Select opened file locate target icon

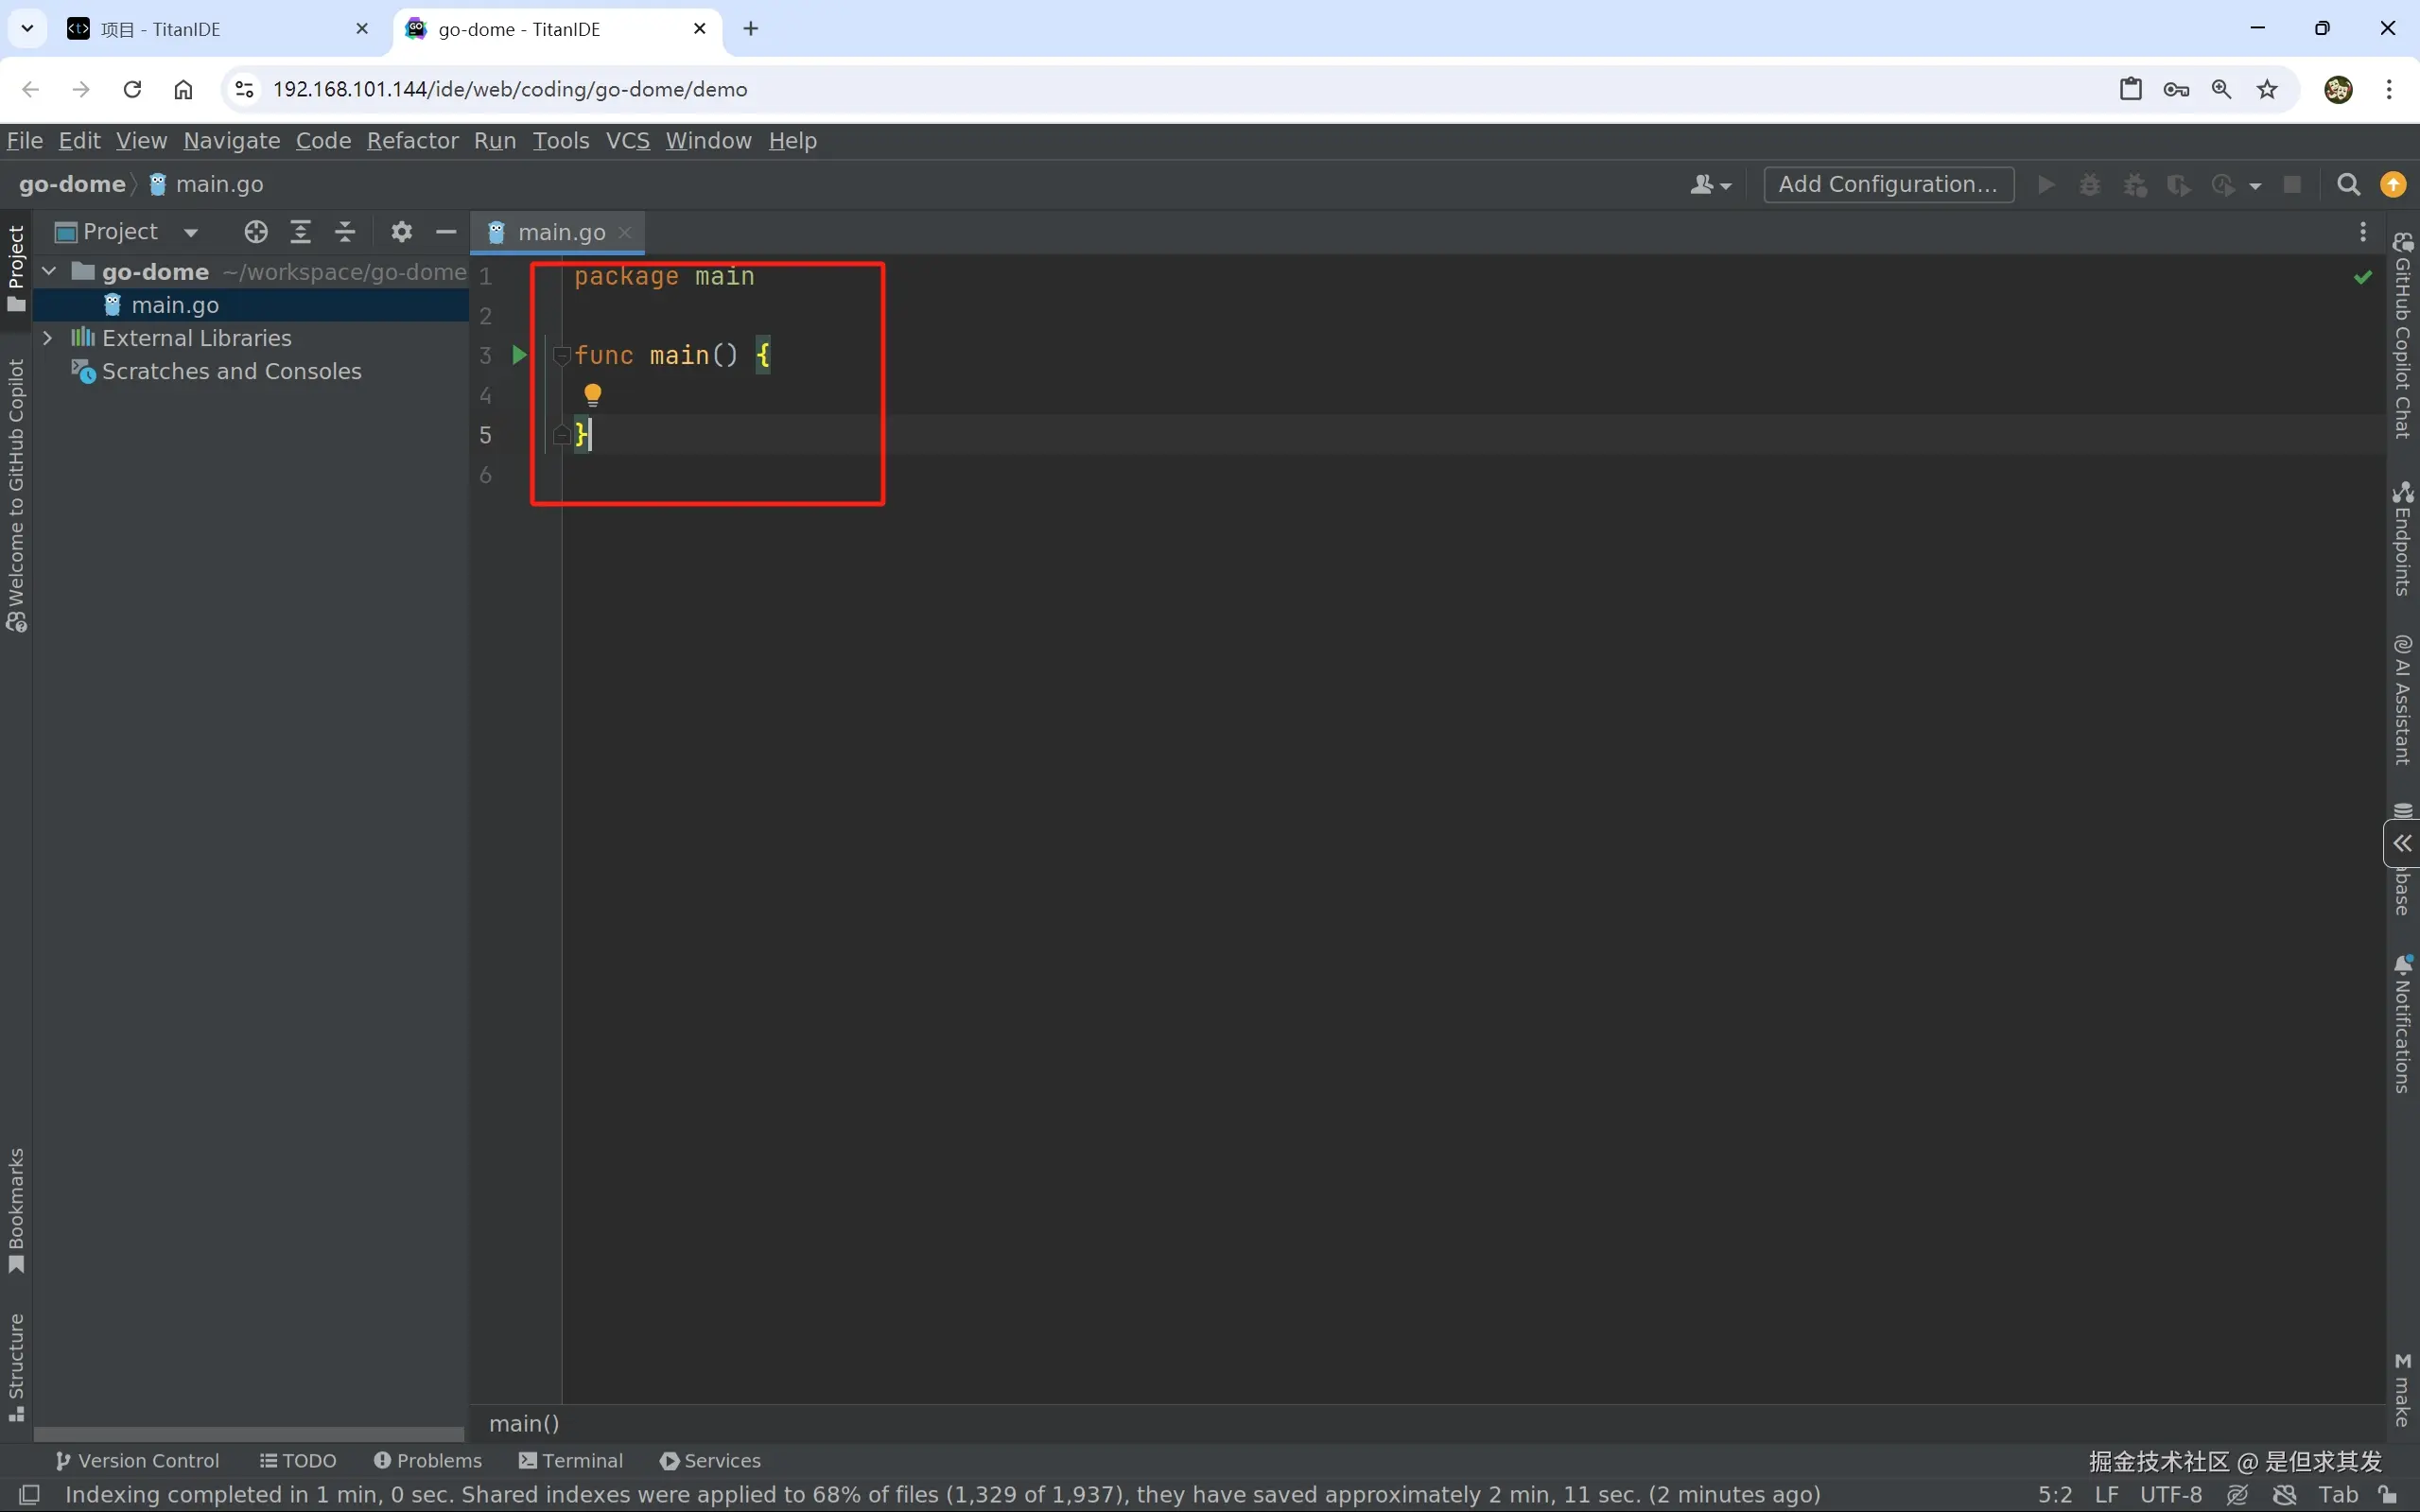256,232
